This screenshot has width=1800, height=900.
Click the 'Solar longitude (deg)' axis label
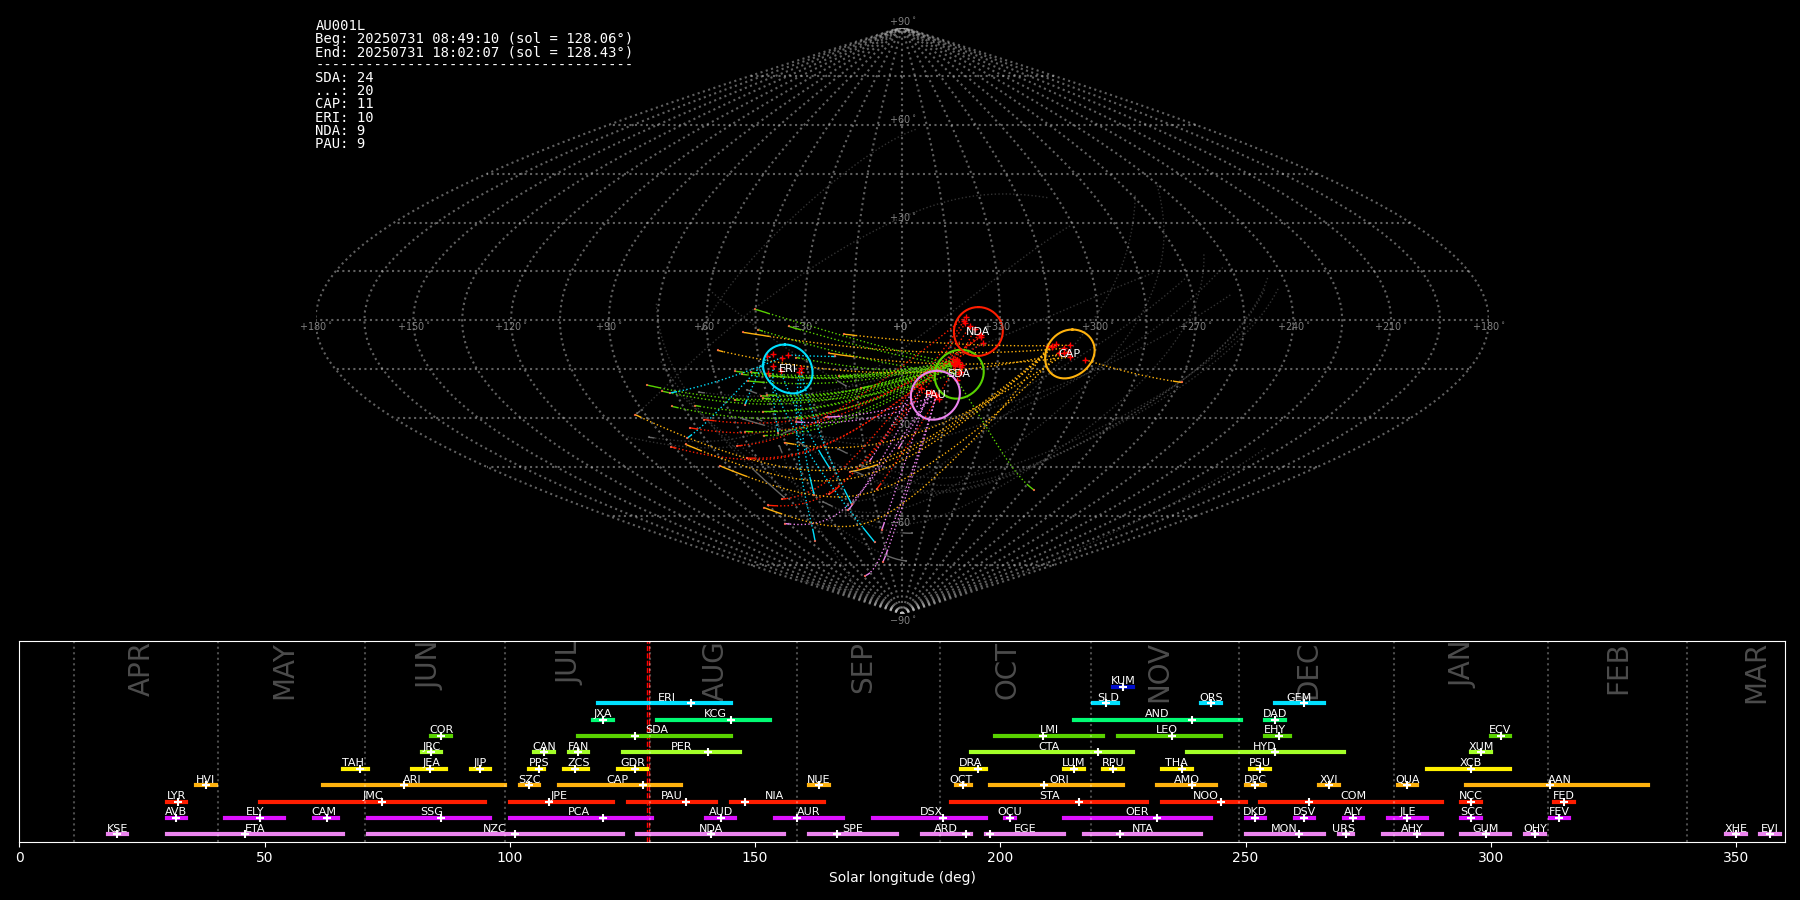click(x=902, y=877)
